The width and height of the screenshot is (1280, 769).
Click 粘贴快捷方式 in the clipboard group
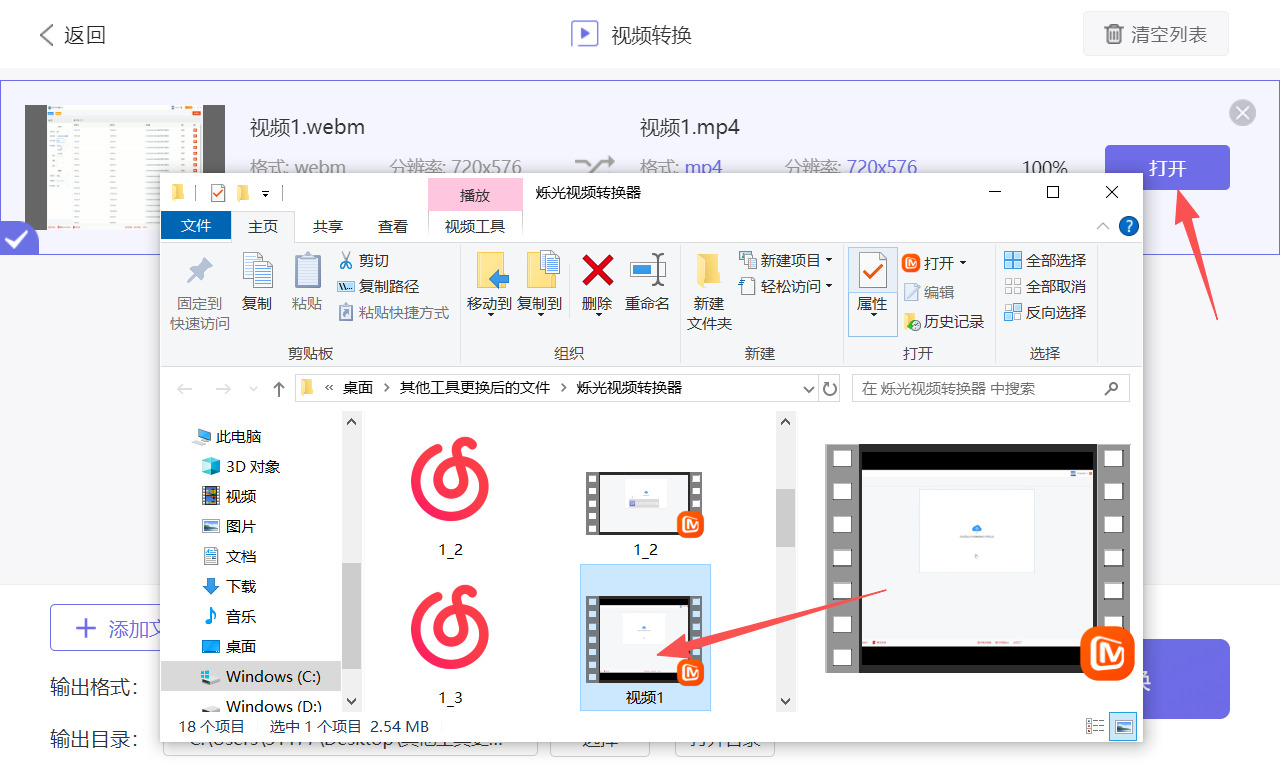[394, 312]
